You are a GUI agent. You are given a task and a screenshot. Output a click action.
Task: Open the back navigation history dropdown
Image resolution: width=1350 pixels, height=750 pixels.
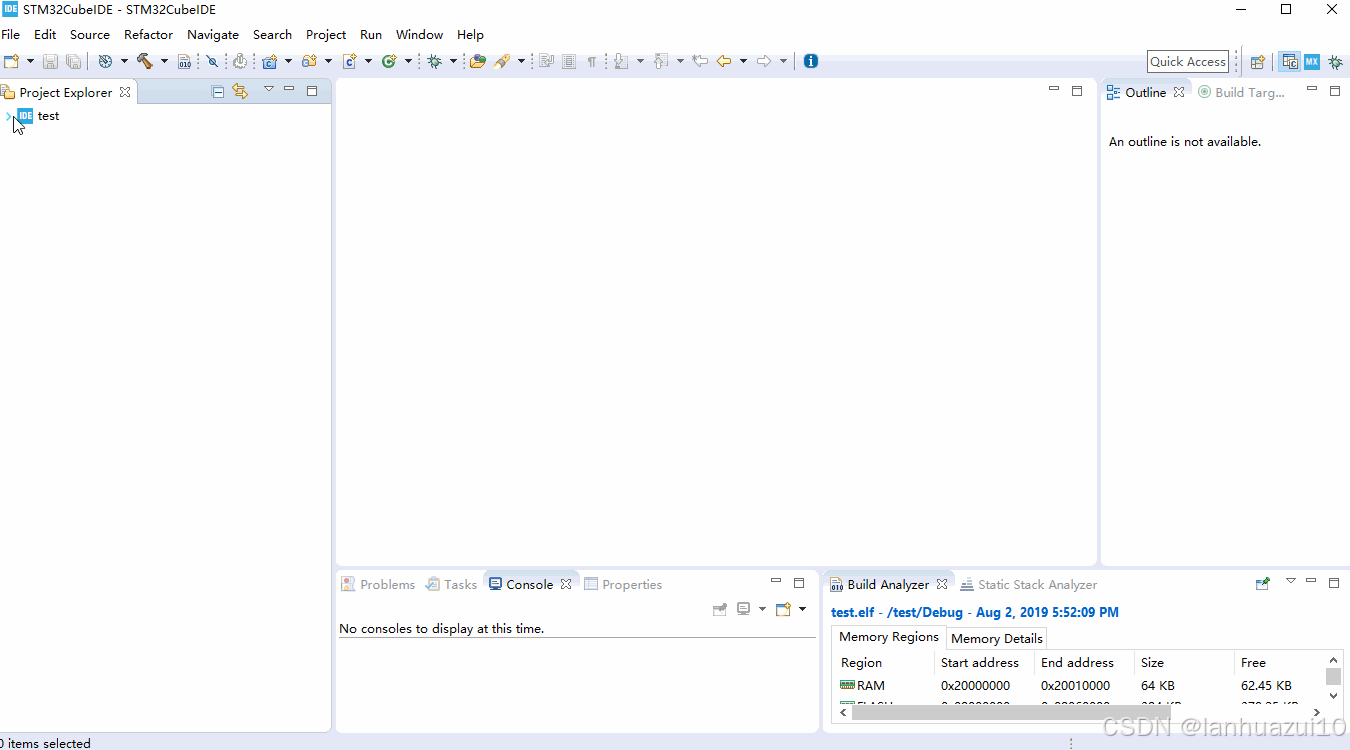(743, 61)
